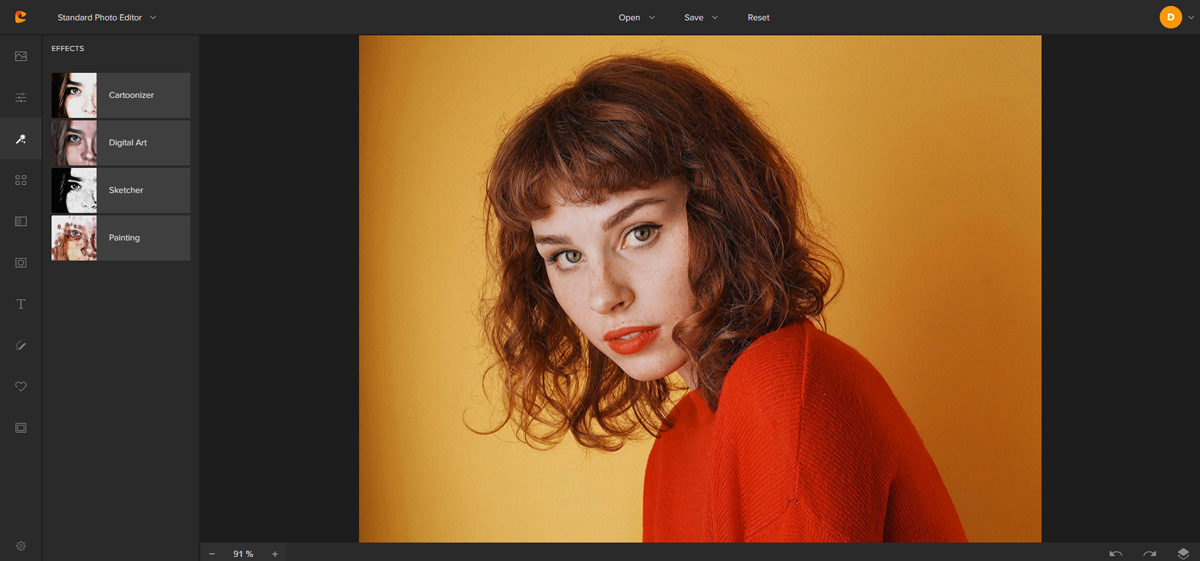Open the heart graphics sidebar icon

[20, 386]
